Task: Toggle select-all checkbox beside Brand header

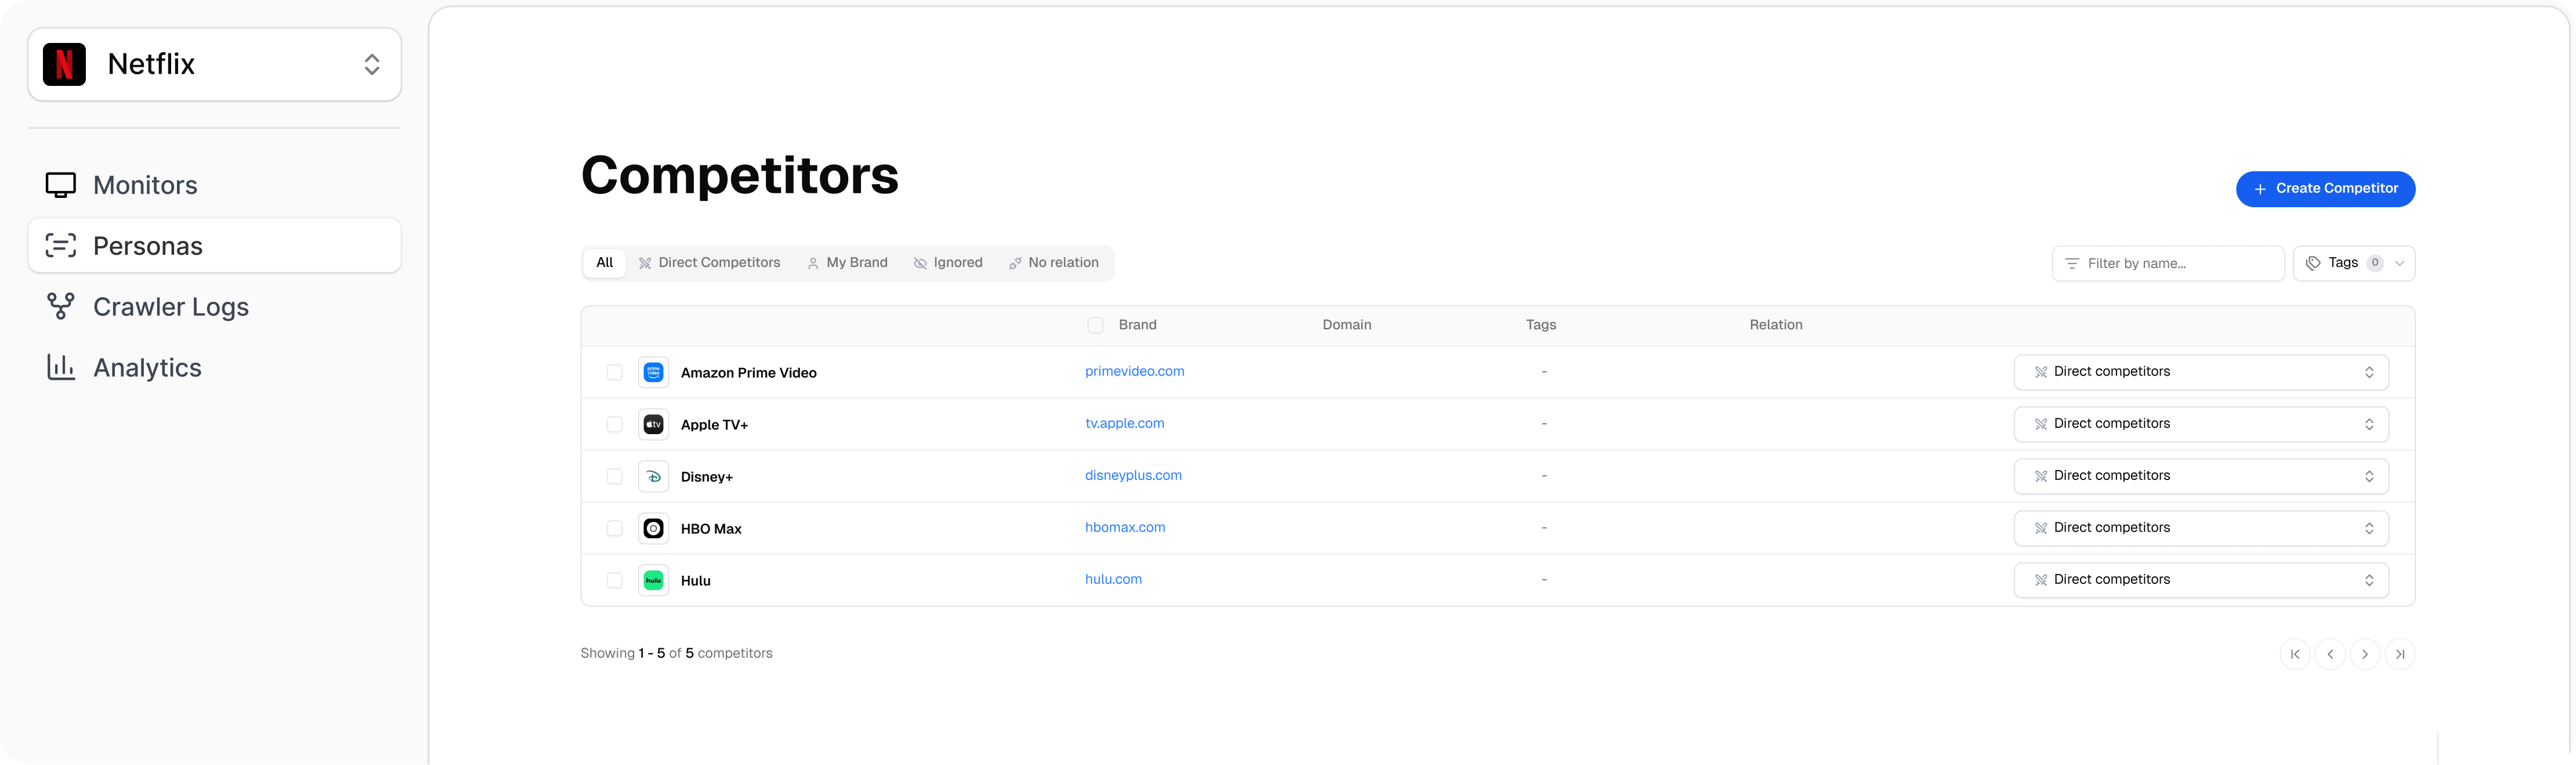Action: pyautogui.click(x=1095, y=325)
